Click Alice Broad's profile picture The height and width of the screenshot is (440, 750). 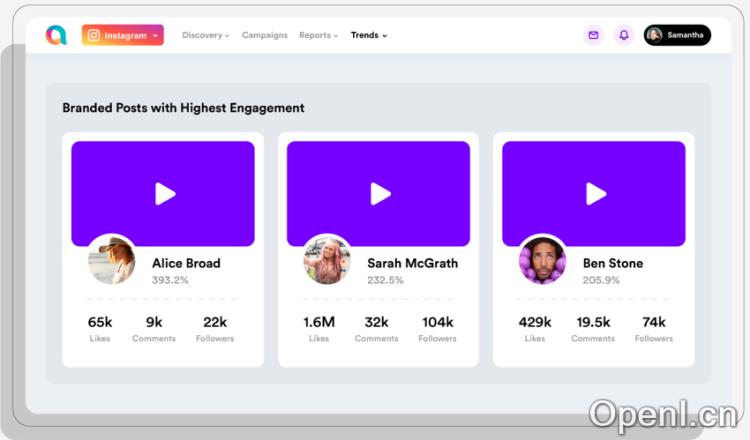click(111, 261)
